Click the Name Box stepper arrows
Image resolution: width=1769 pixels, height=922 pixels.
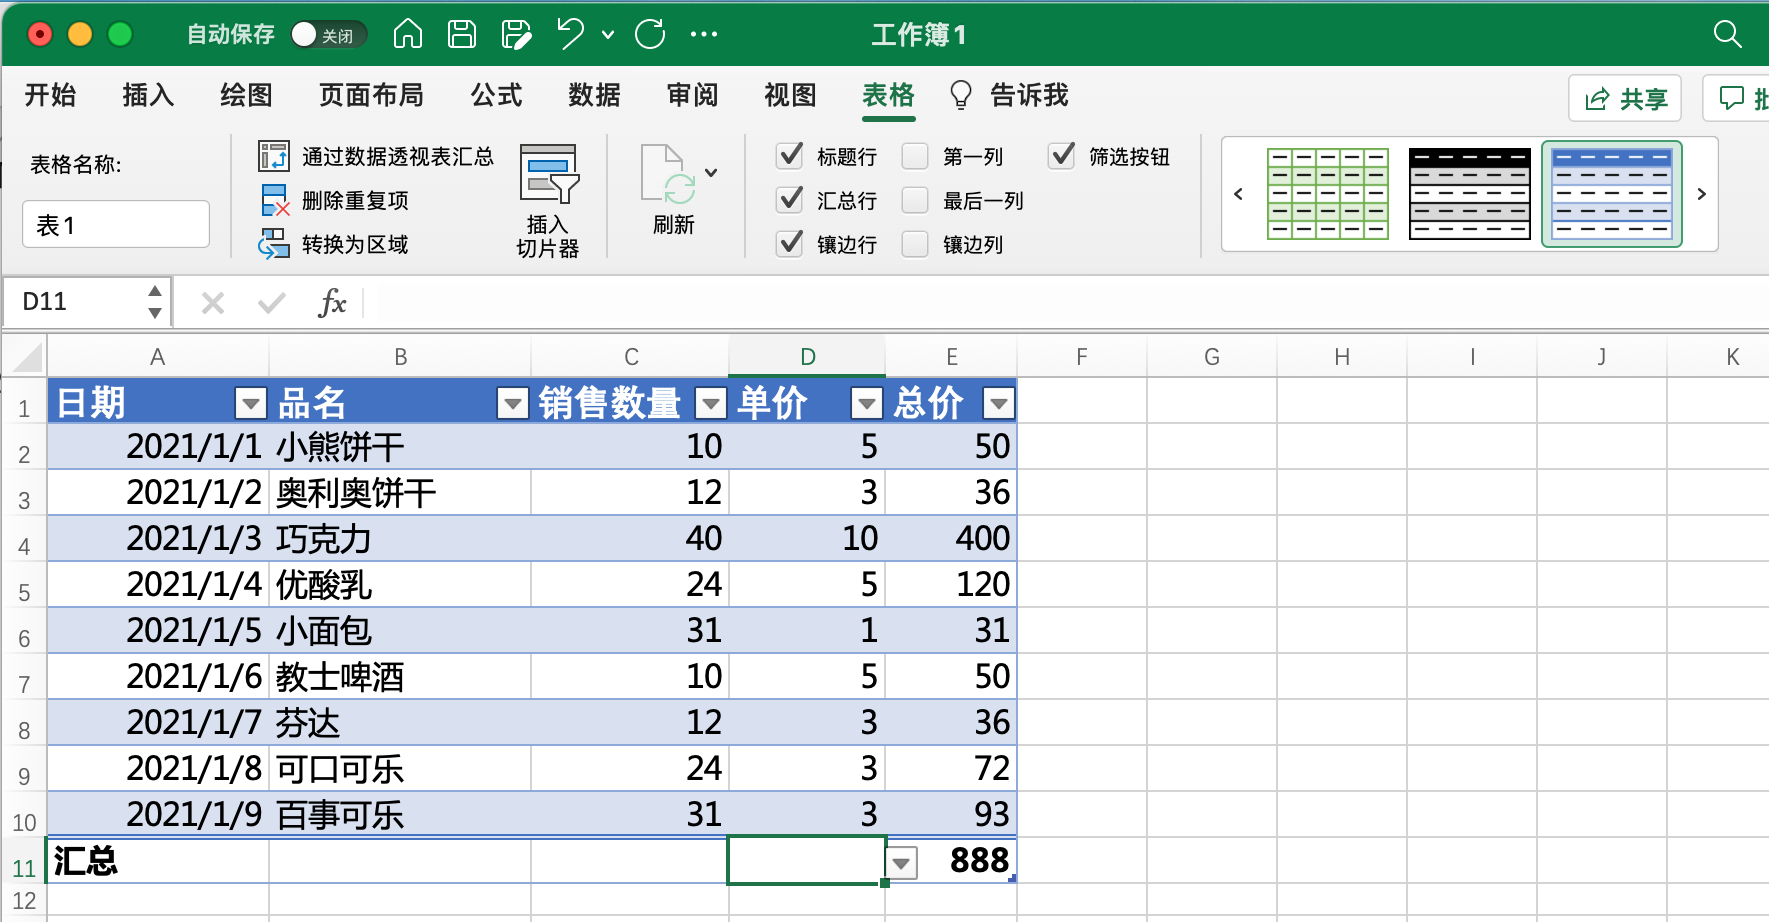(x=155, y=302)
